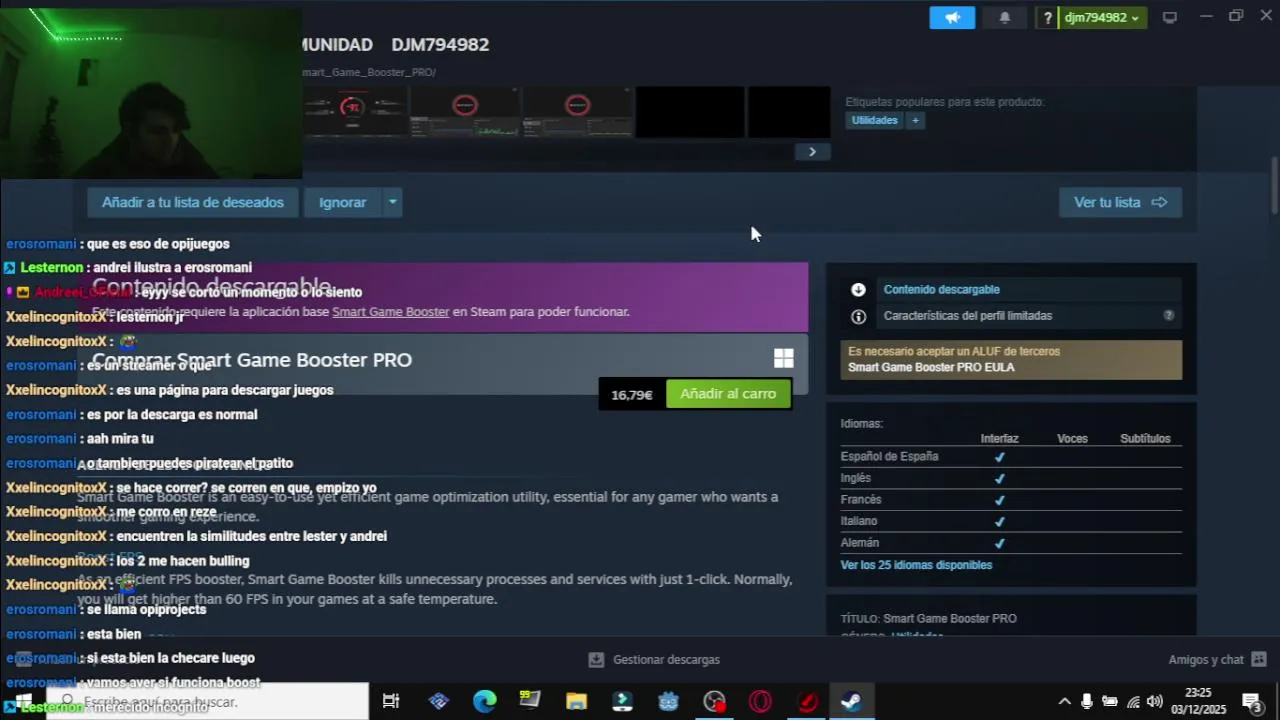Viewport: 1280px width, 720px height.
Task: Open Microsoft Edge from taskbar
Action: coord(485,702)
